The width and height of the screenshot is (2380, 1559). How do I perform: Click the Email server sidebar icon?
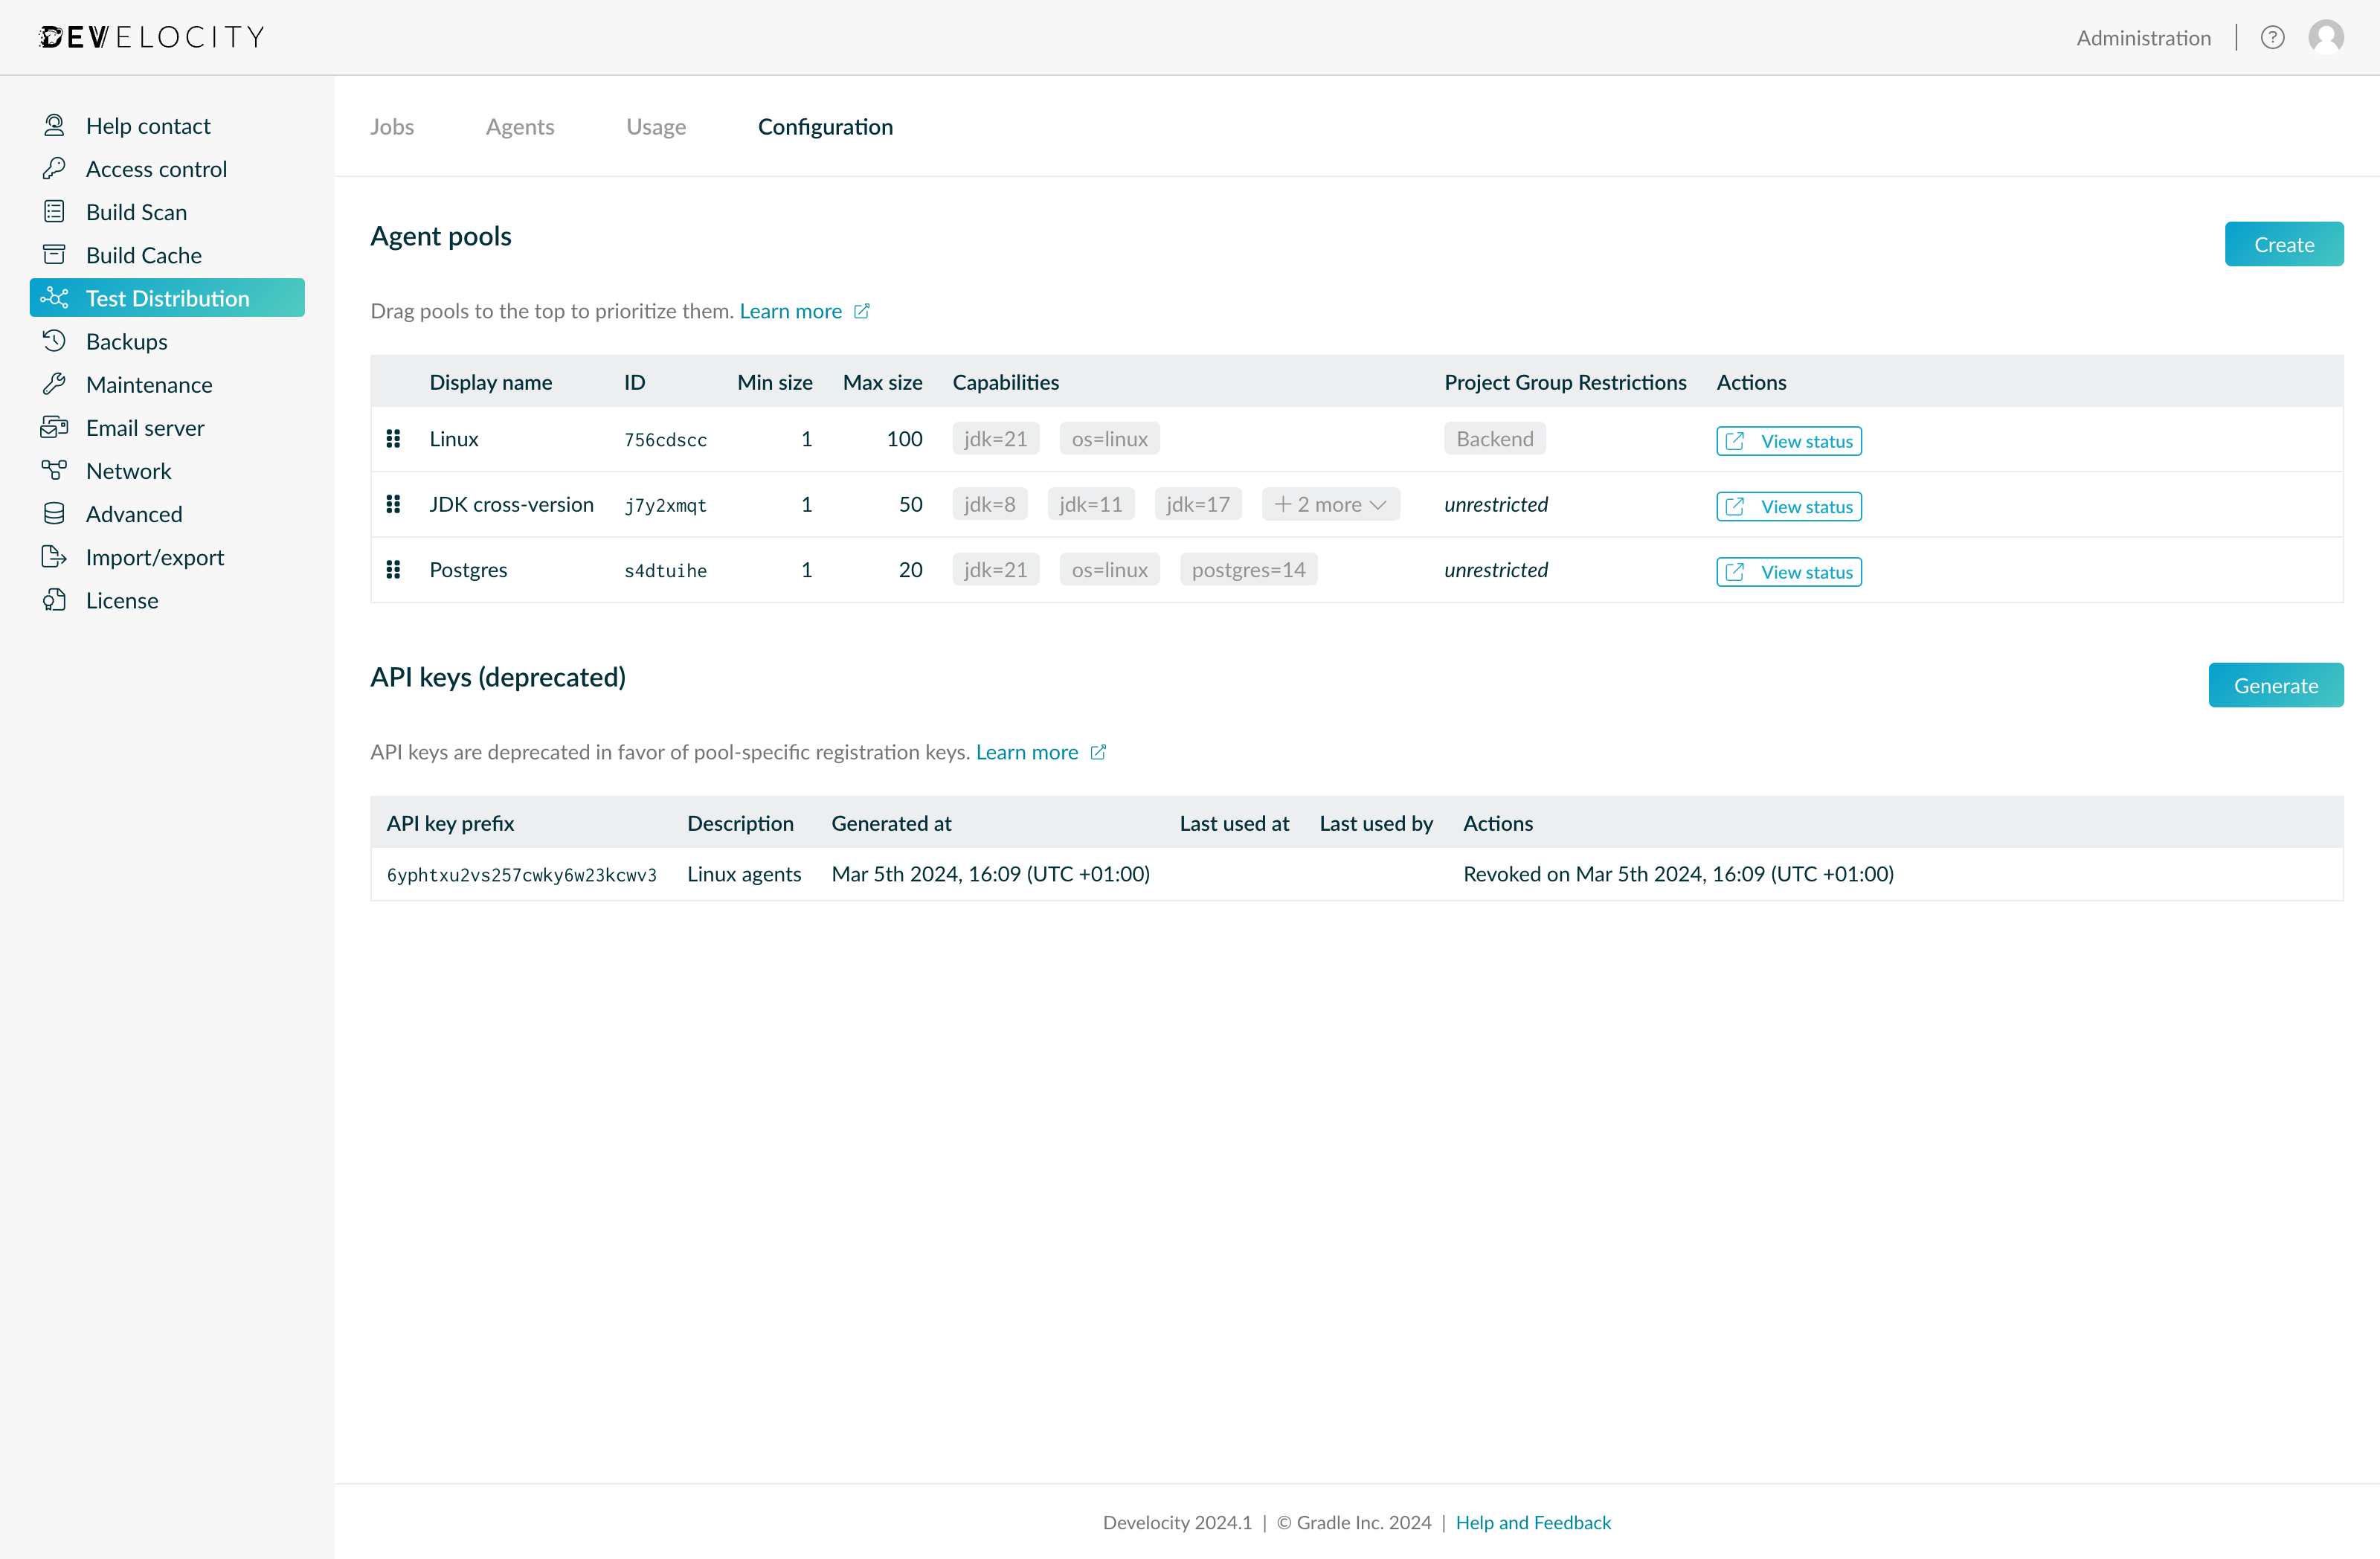point(55,427)
